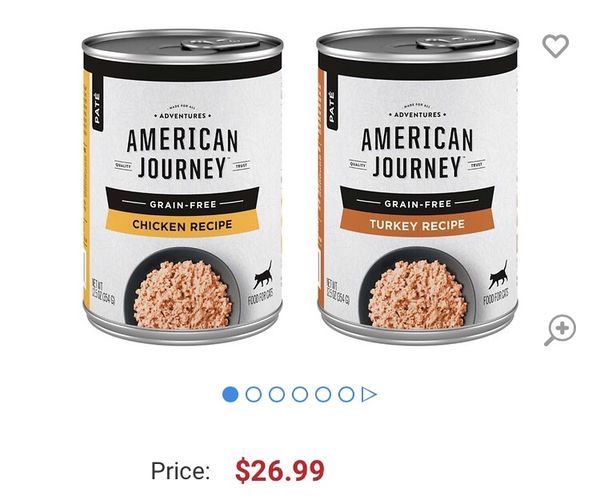This screenshot has height=504, width=600.
Task: Show the sixth carousel image dot
Action: (346, 394)
